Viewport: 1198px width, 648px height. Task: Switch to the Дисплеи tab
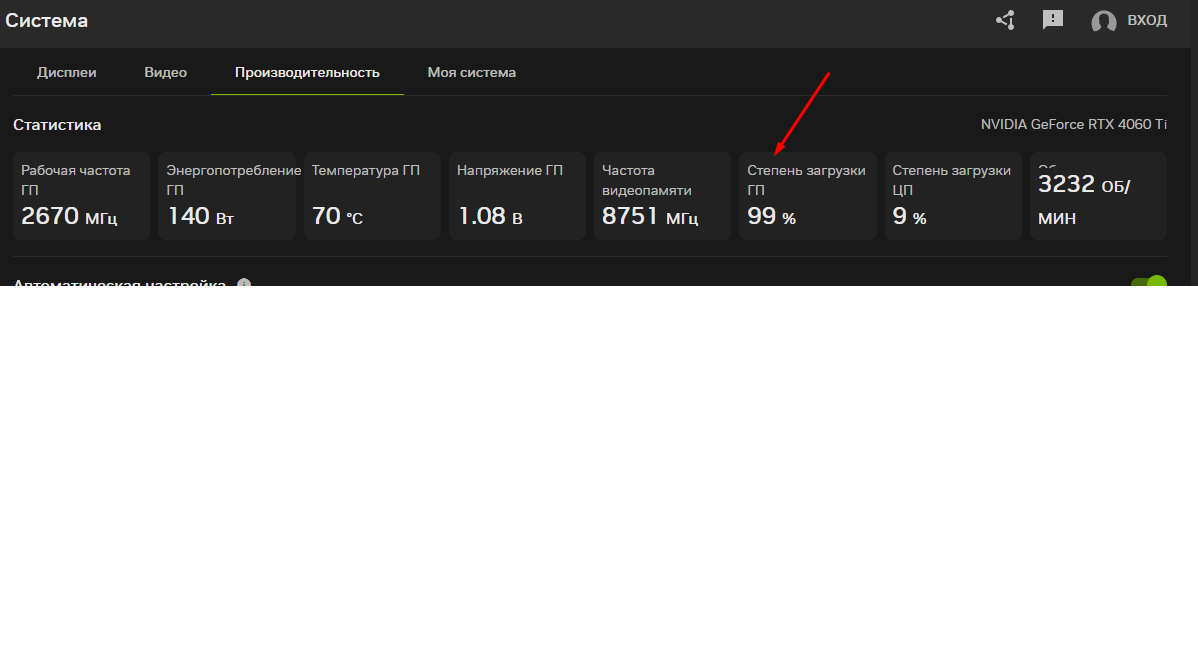67,73
